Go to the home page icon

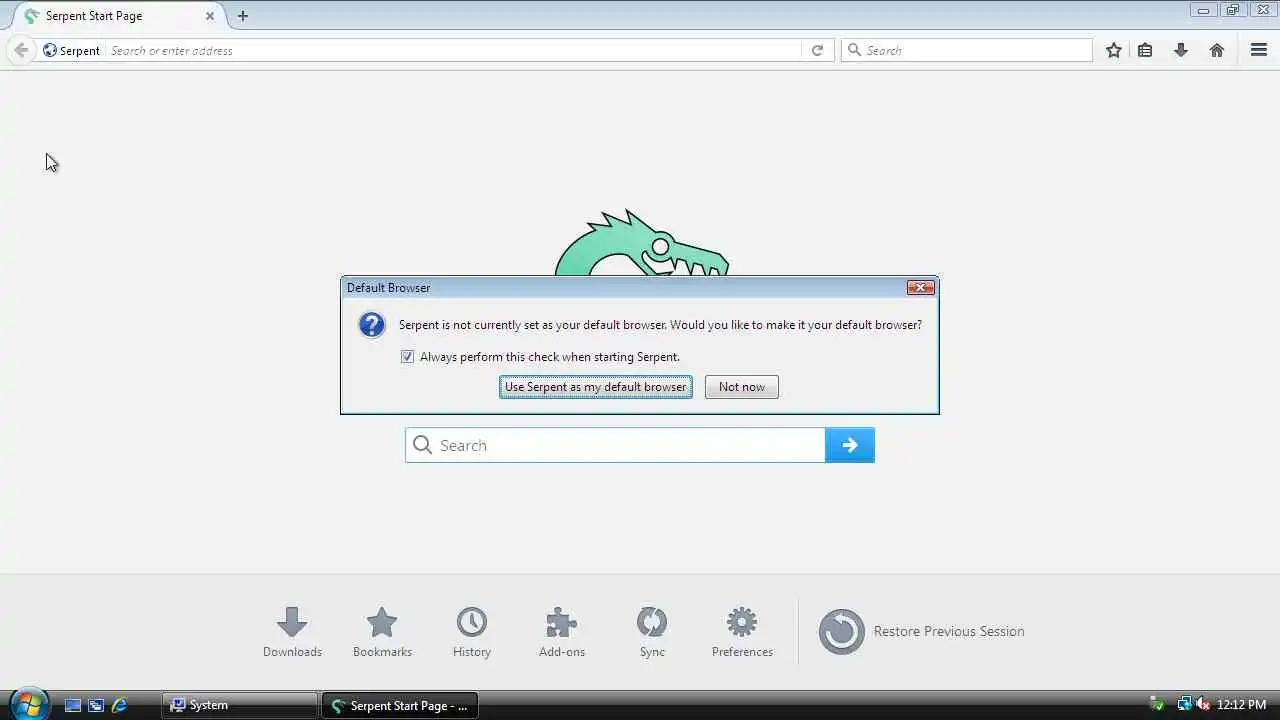[x=1217, y=50]
